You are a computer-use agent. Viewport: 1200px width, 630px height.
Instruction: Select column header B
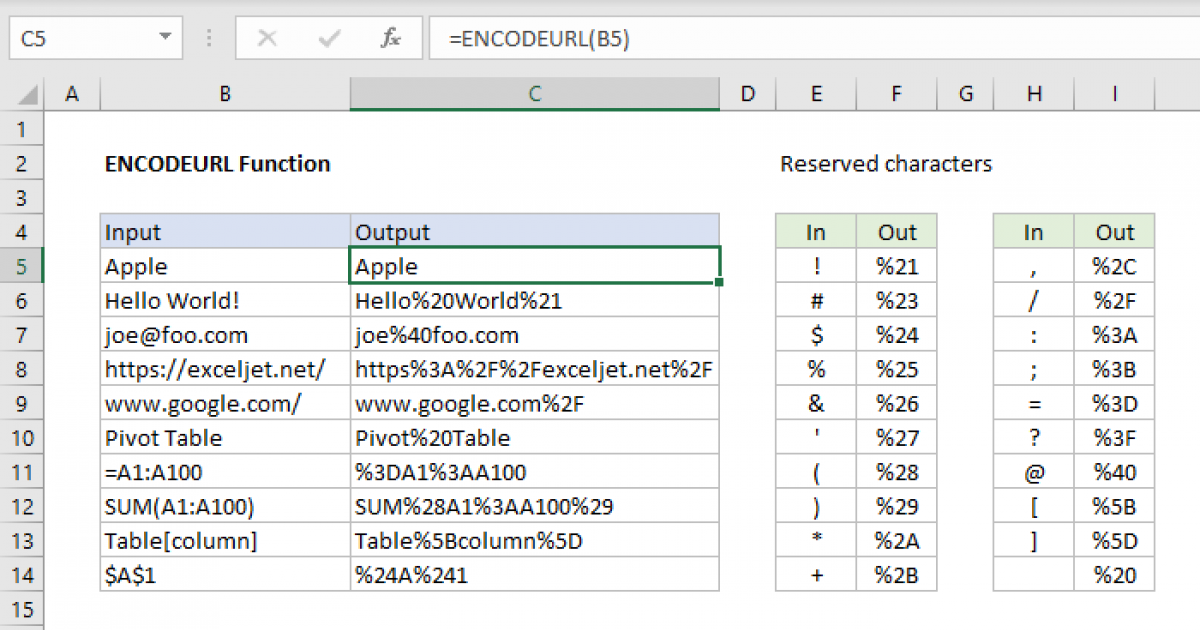point(224,93)
